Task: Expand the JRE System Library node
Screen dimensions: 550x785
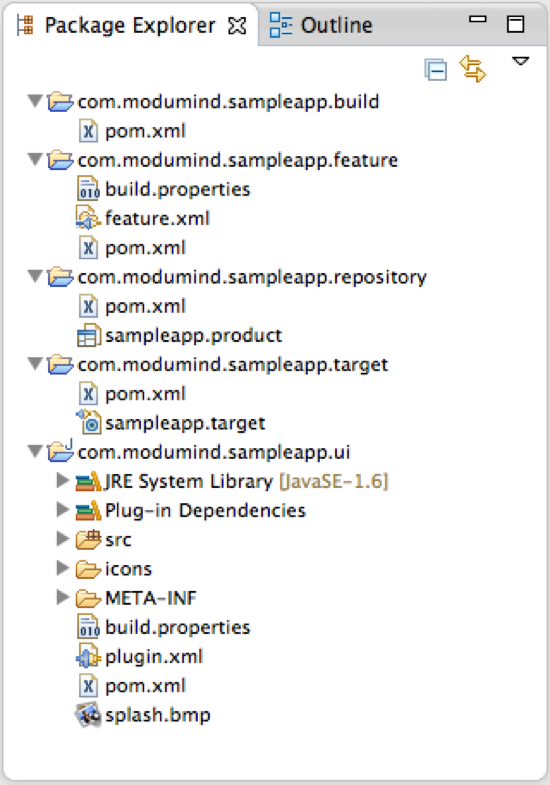Action: point(63,481)
